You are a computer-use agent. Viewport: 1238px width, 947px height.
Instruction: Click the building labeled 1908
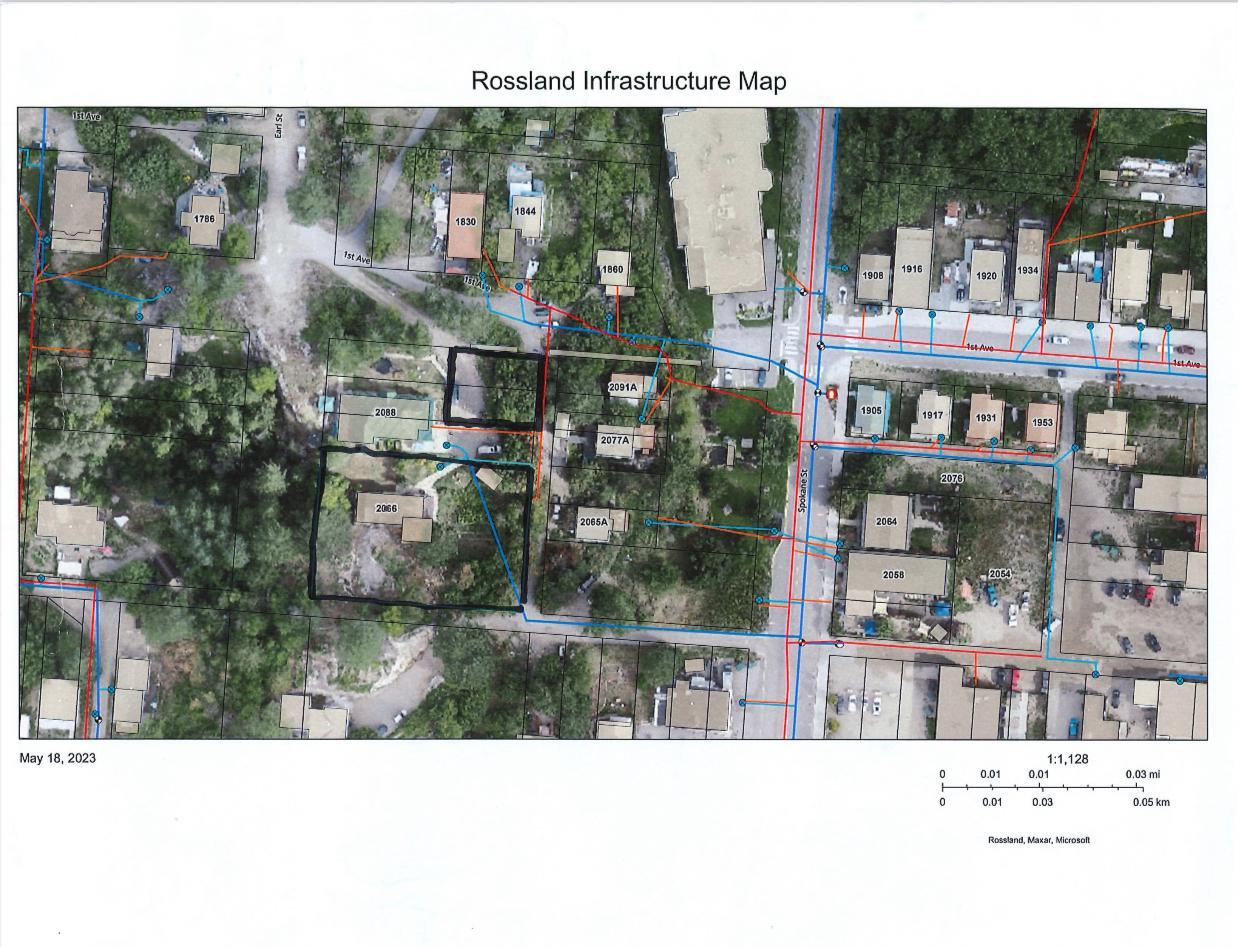(x=873, y=275)
